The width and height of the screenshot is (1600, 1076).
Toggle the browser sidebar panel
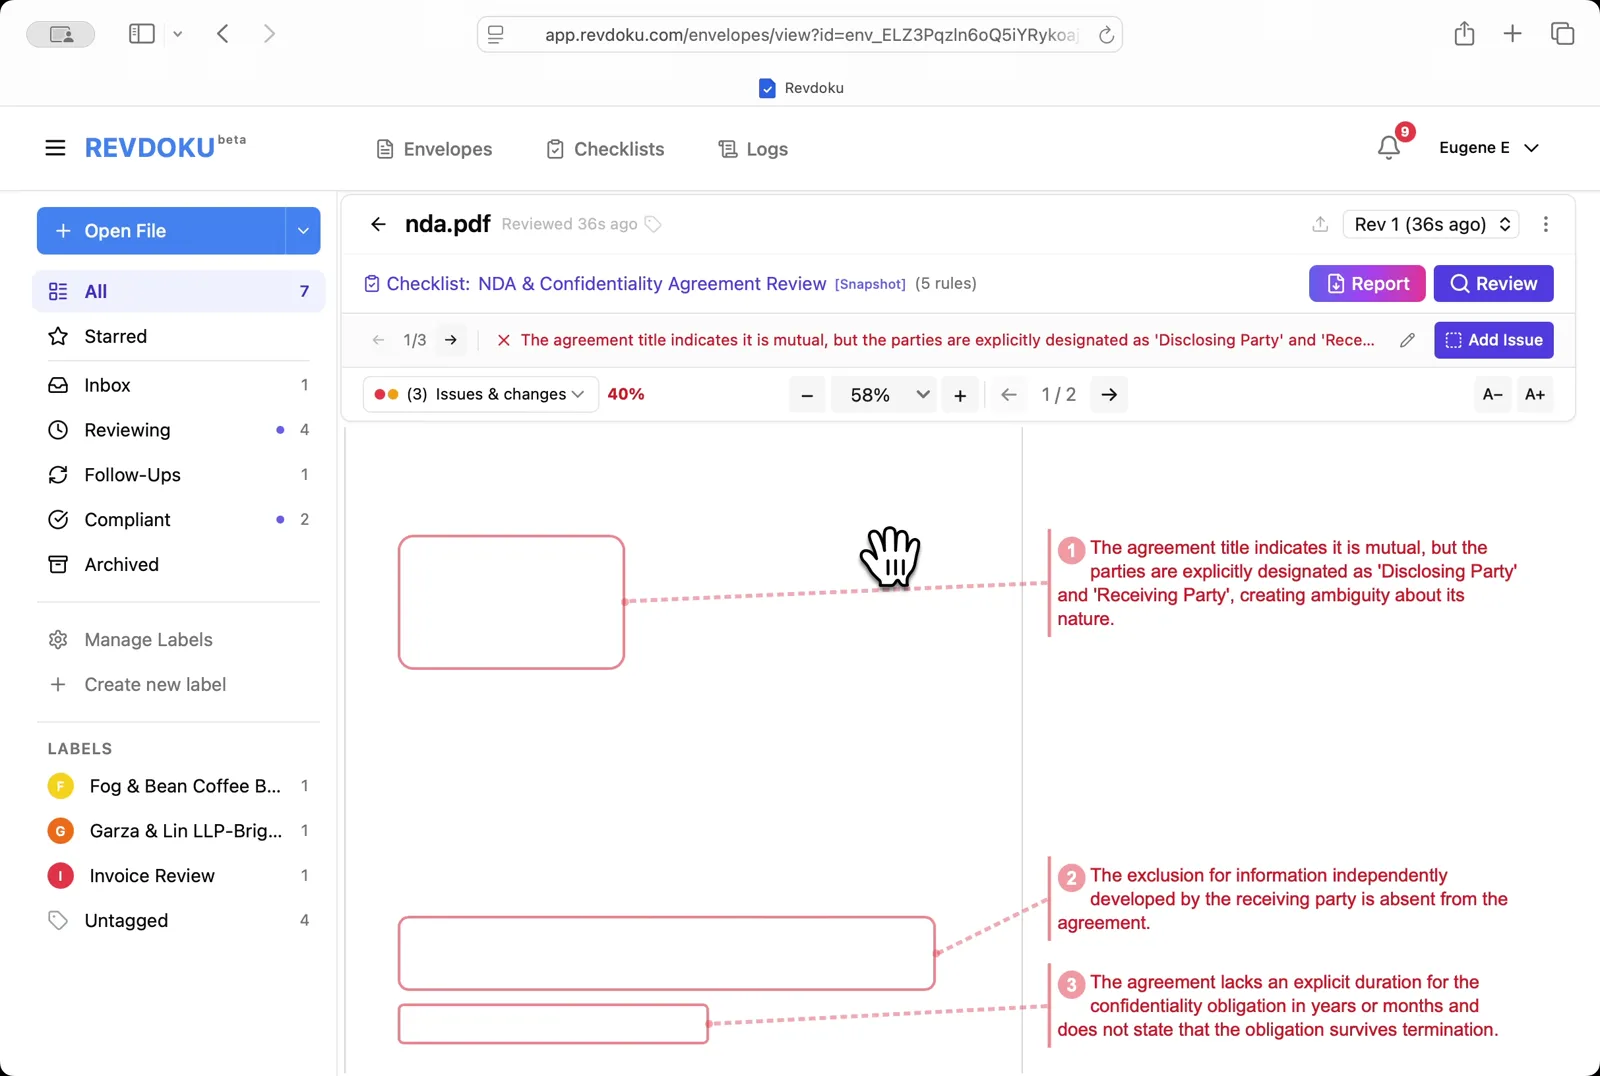pyautogui.click(x=141, y=33)
